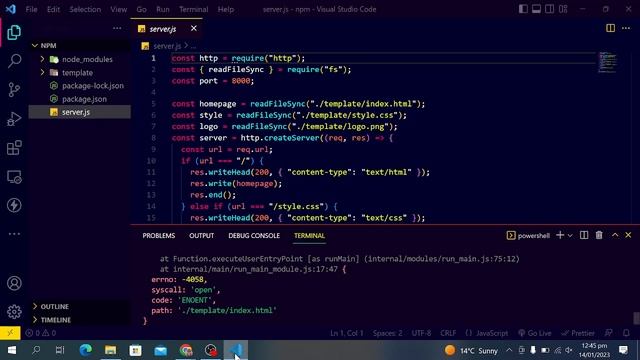Toggle primary side bar layout button
640x360 pixels.
[x=523, y=9]
